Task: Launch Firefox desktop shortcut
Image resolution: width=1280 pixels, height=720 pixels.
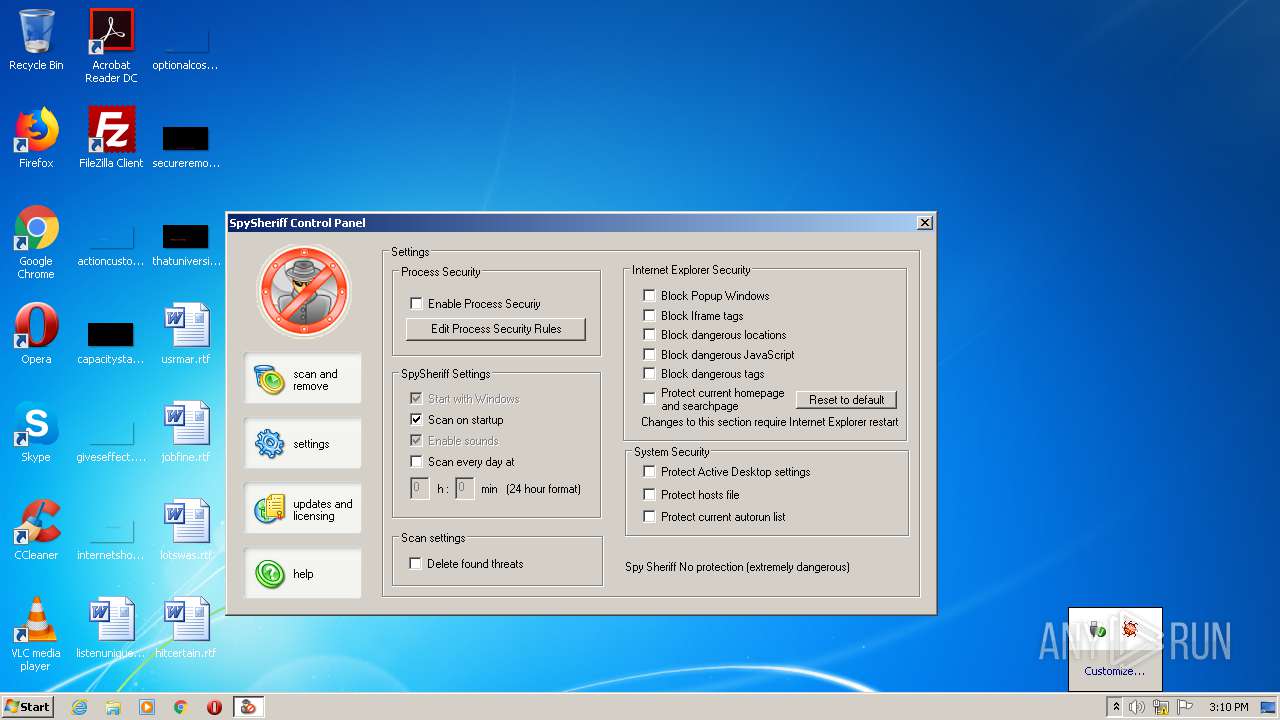Action: [36, 138]
